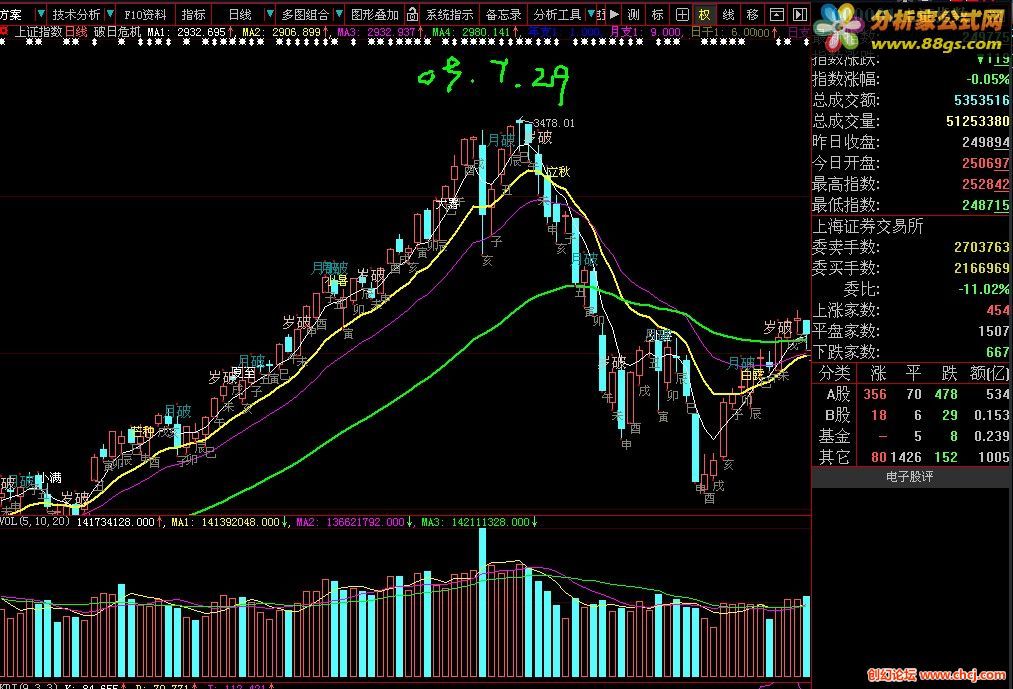Expand the 技术分析 dropdown arrow

(110, 14)
